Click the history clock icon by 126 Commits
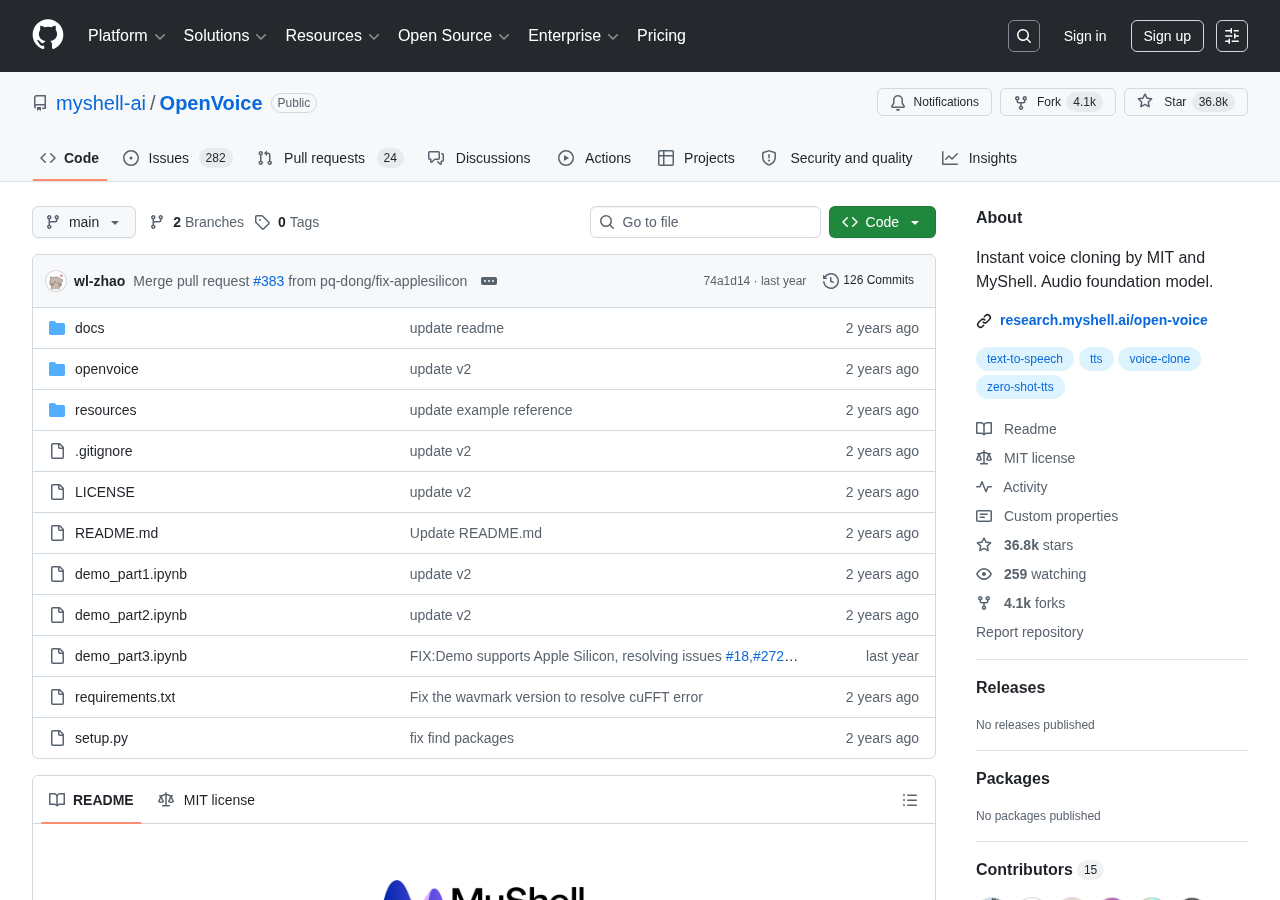Image resolution: width=1280 pixels, height=900 pixels. [831, 281]
